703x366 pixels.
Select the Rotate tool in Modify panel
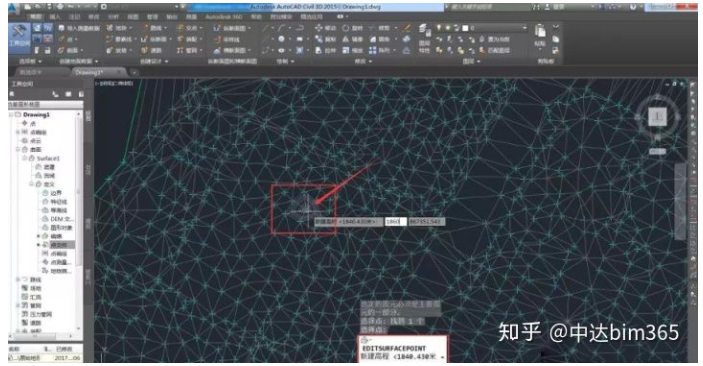click(x=352, y=28)
